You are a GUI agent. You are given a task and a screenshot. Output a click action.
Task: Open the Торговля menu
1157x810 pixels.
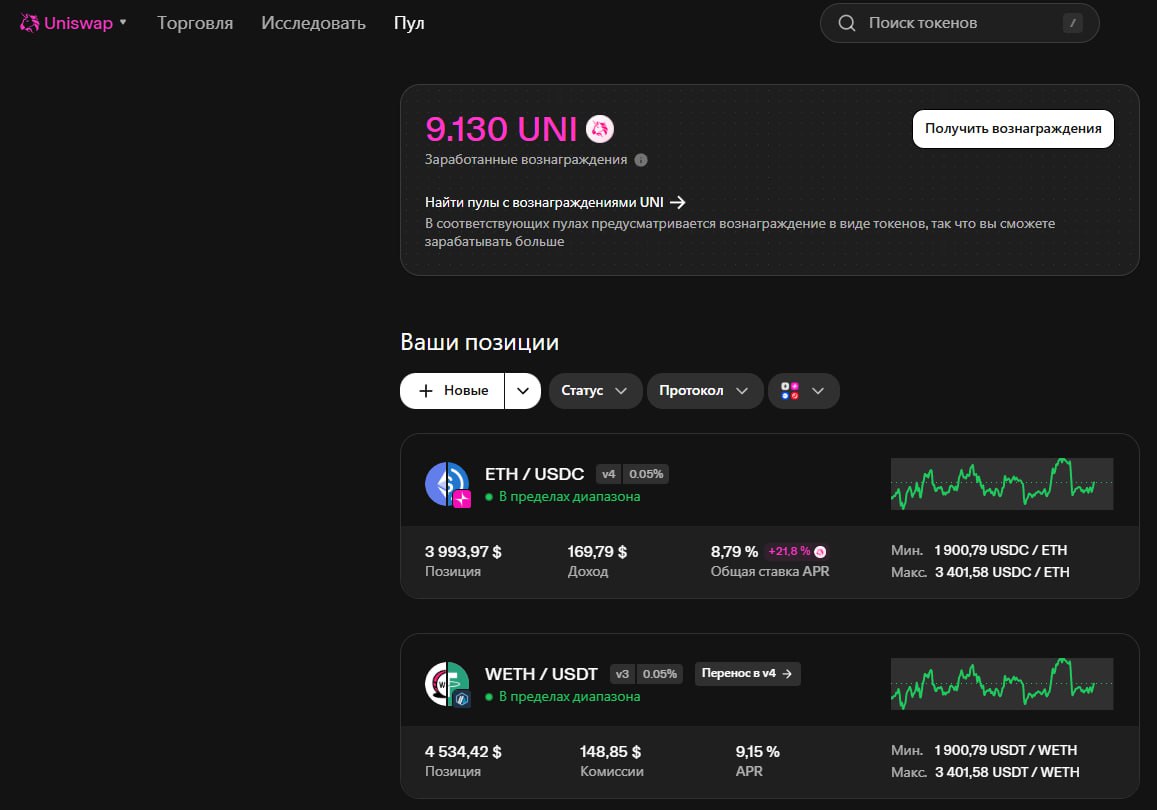(x=195, y=23)
